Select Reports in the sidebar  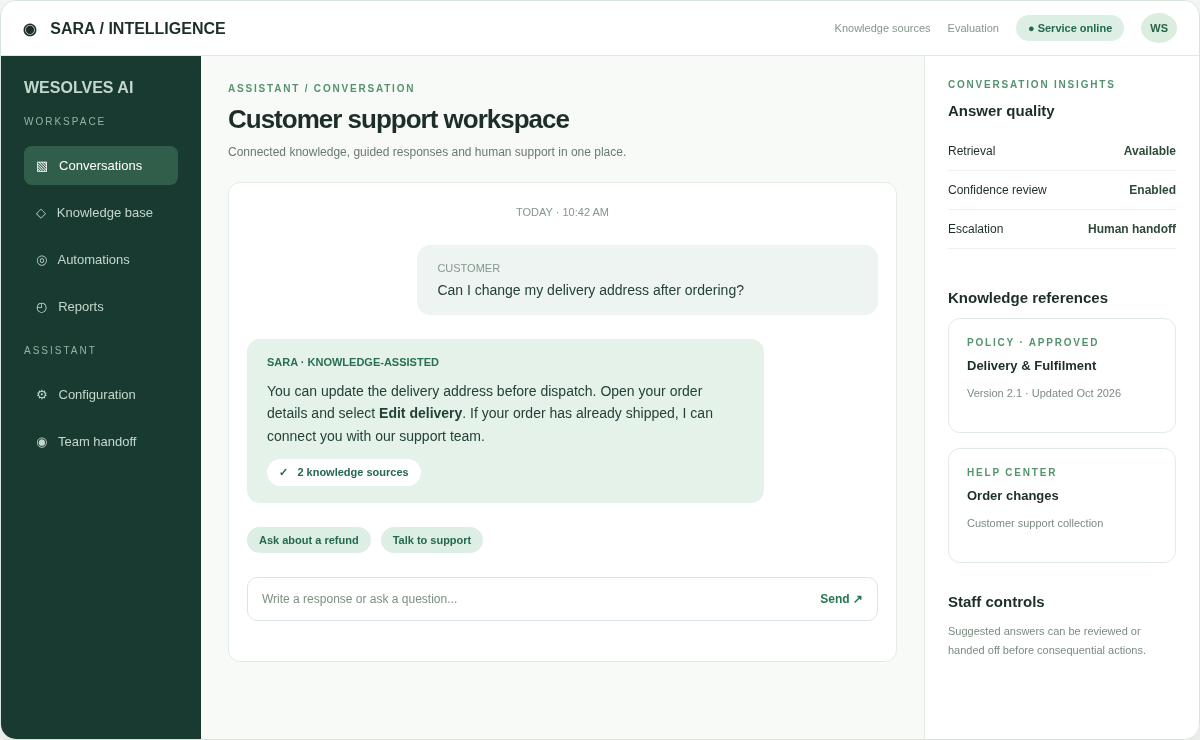tap(101, 307)
